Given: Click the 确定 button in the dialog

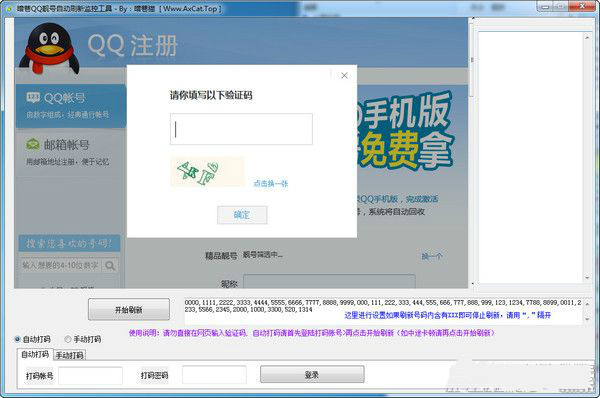Looking at the screenshot, I should pyautogui.click(x=242, y=215).
